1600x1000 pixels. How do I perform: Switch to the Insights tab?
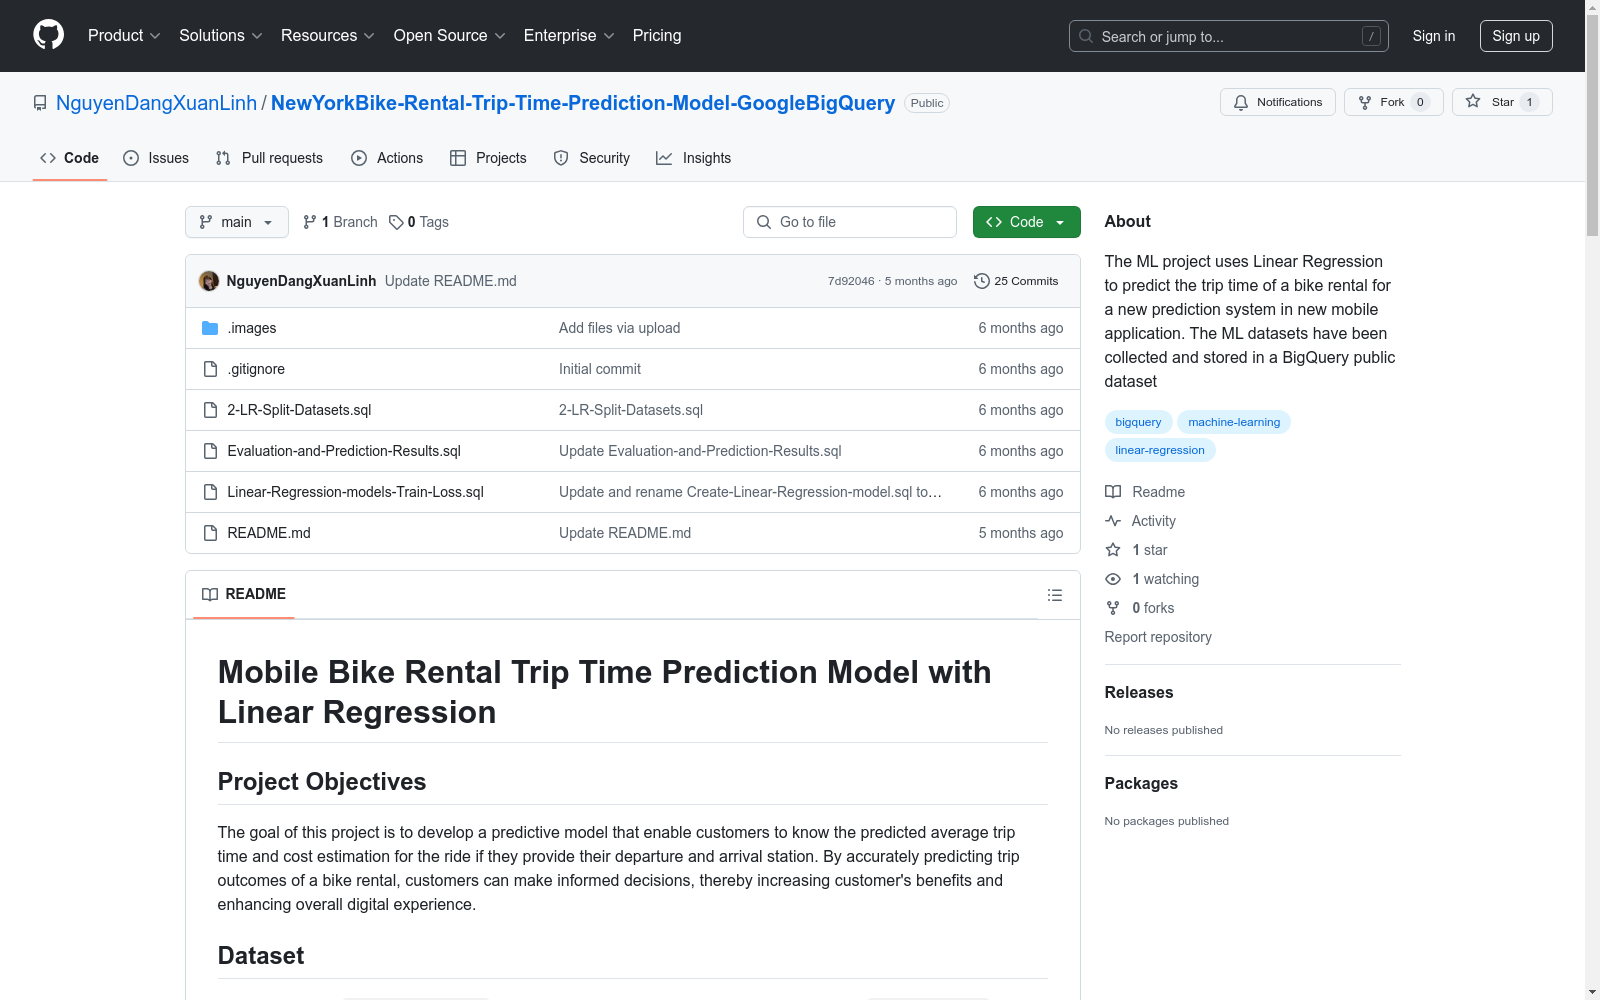[694, 158]
